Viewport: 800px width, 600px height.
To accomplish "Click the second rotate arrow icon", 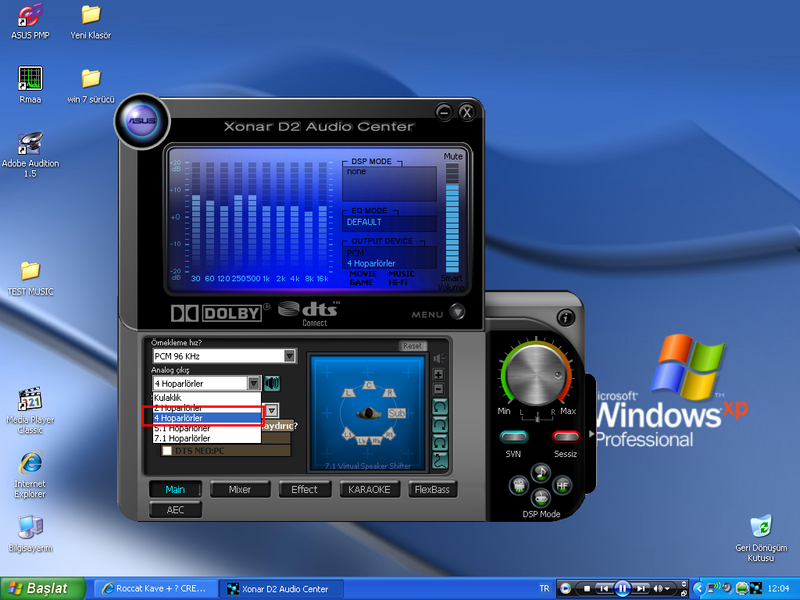I will pyautogui.click(x=440, y=424).
